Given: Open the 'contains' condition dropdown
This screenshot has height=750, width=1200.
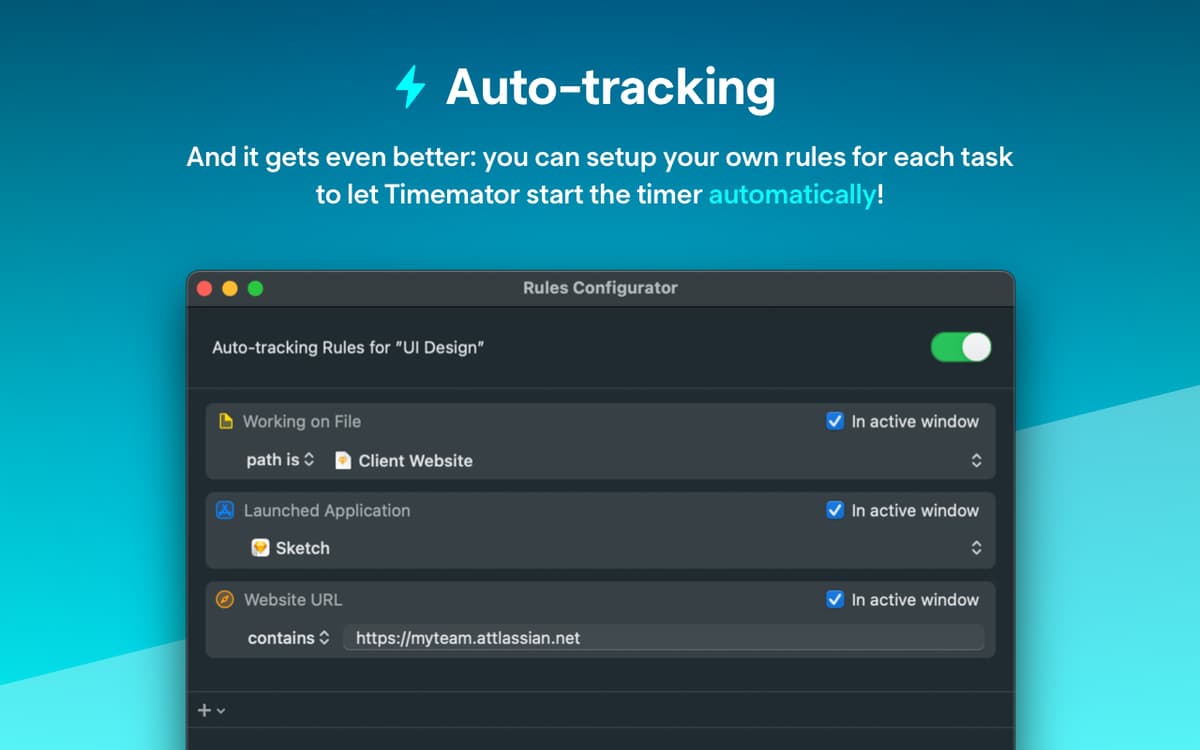Looking at the screenshot, I should coord(289,638).
